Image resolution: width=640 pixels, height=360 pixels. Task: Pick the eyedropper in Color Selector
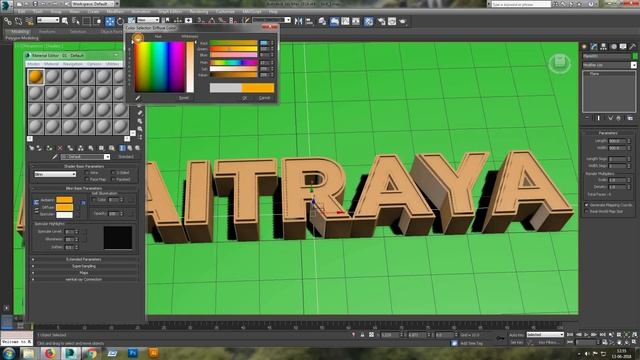coord(138,98)
